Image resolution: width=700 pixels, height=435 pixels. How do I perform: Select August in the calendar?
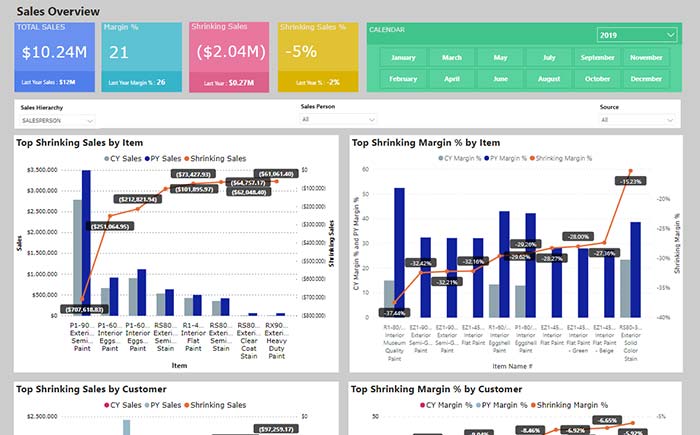point(549,79)
